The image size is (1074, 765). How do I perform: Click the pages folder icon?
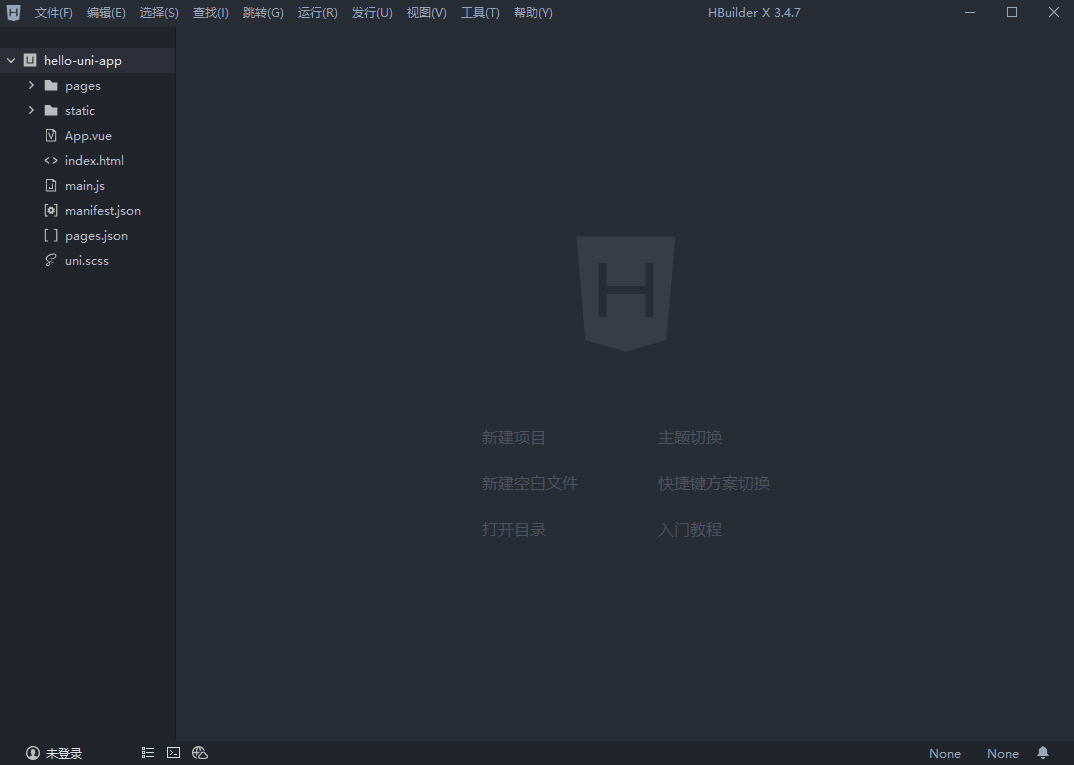coord(51,86)
